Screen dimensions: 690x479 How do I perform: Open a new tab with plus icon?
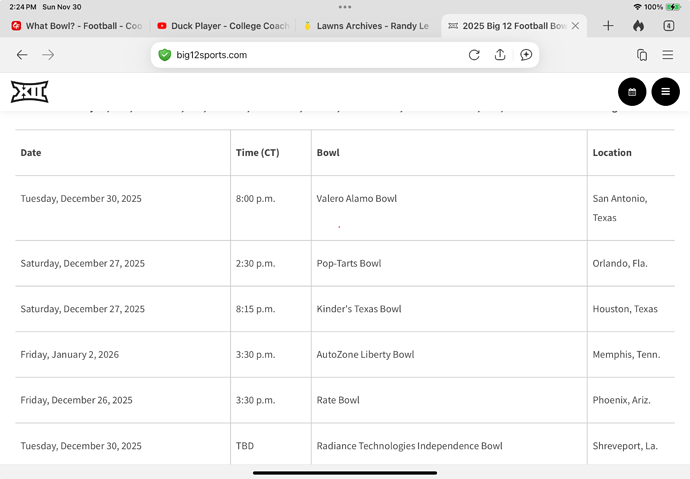[x=608, y=26]
